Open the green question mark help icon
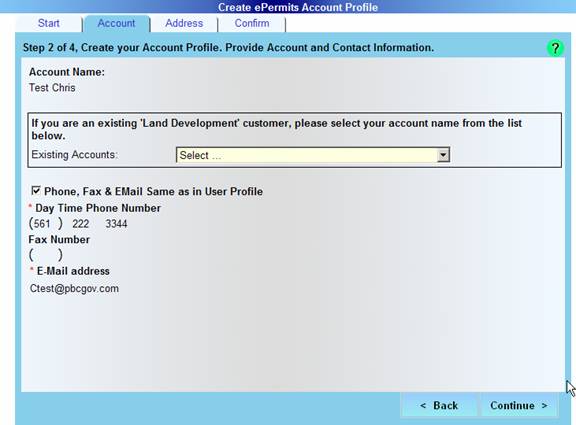The height and width of the screenshot is (425, 576). tap(555, 48)
